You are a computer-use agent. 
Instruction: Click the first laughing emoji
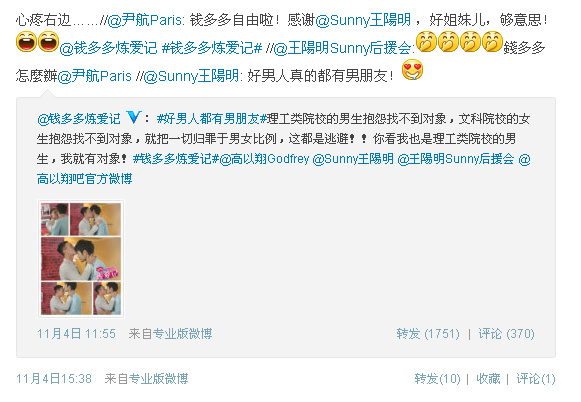26,42
